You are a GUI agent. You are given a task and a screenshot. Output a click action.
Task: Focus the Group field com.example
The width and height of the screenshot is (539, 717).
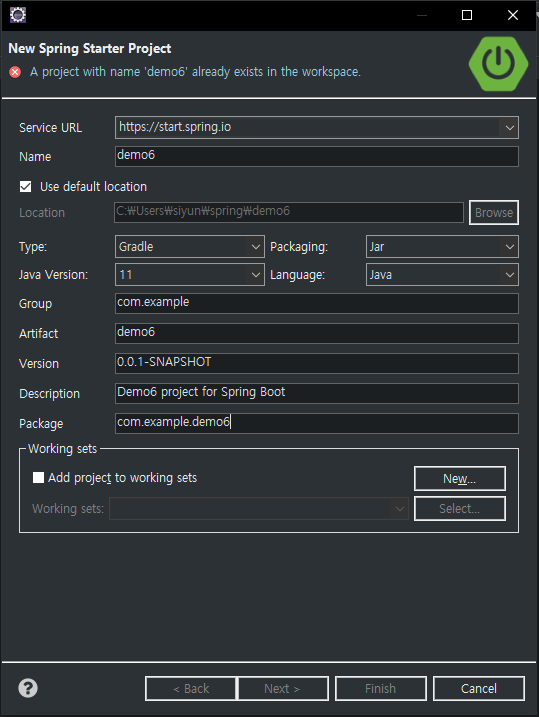(x=317, y=303)
